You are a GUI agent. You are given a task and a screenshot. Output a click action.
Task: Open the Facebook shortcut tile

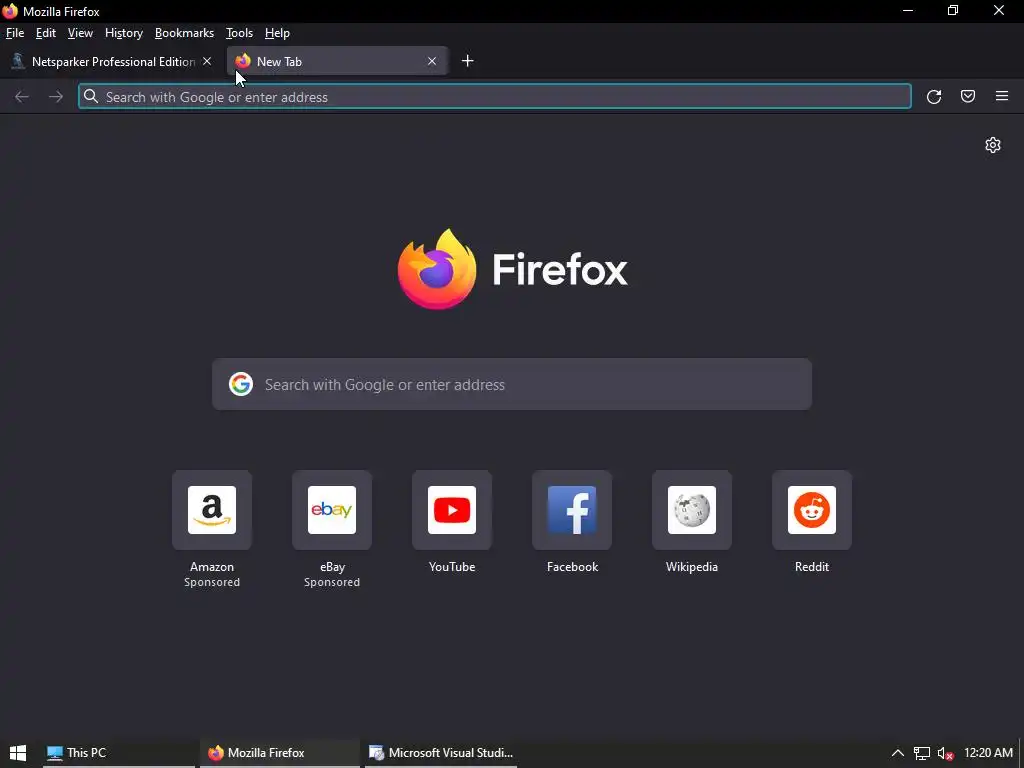(x=572, y=510)
